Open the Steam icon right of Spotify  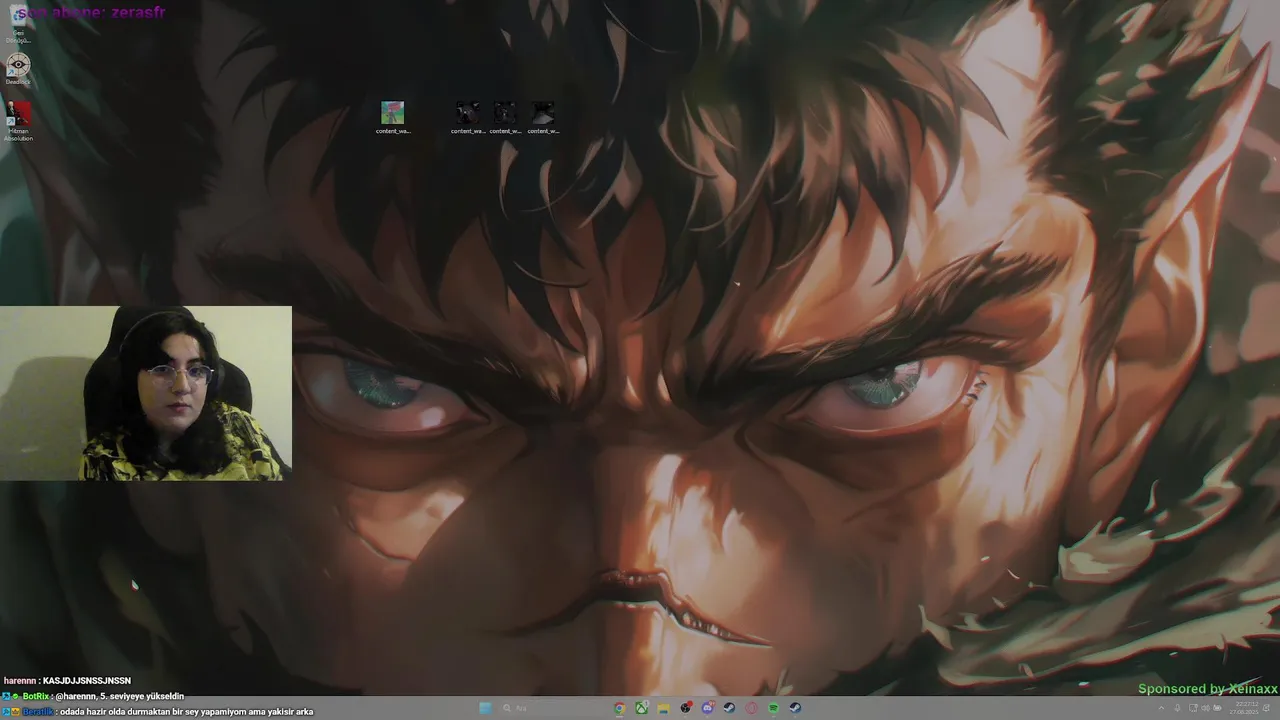(795, 708)
